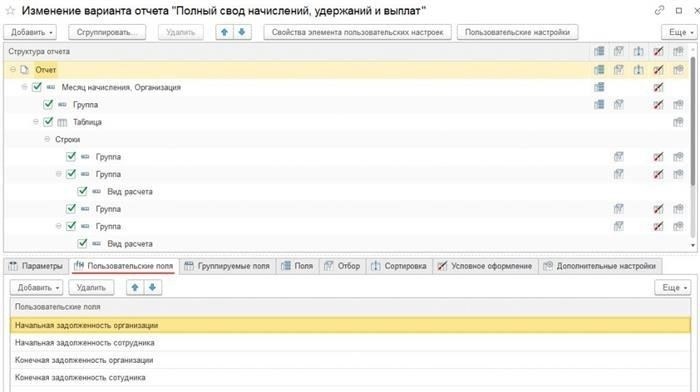
Task: Toggle first Вид расчета checkbox
Action: click(82, 192)
